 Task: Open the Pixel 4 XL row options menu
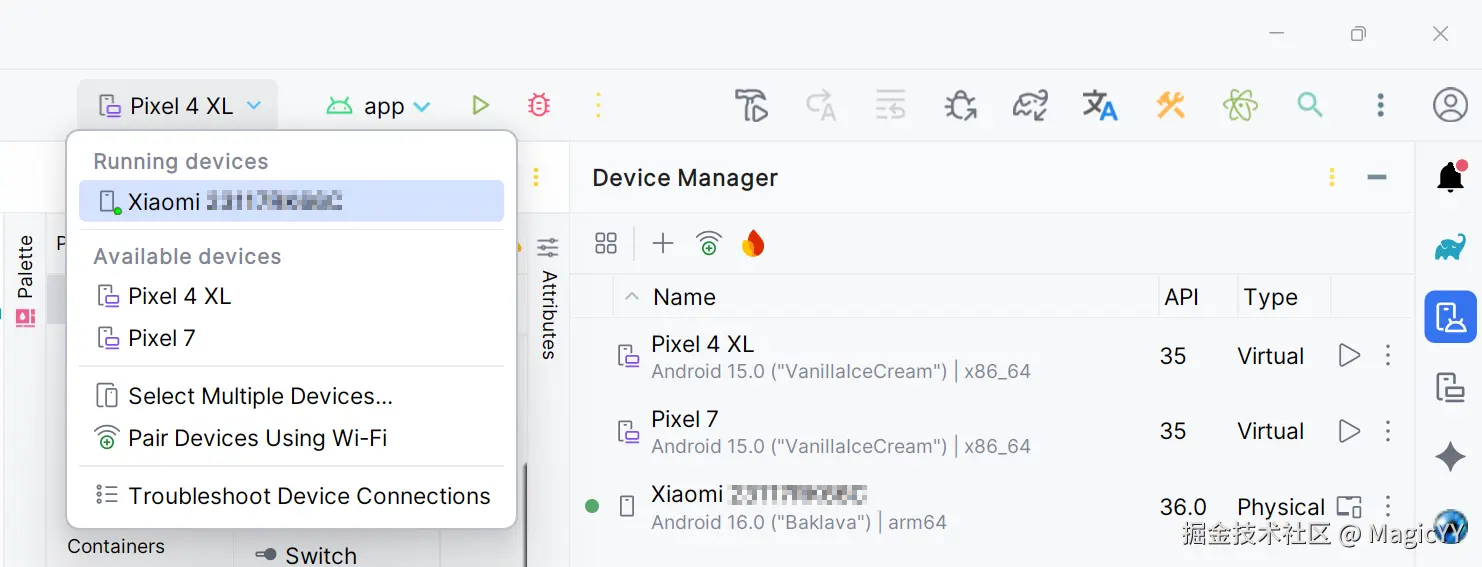click(x=1388, y=355)
